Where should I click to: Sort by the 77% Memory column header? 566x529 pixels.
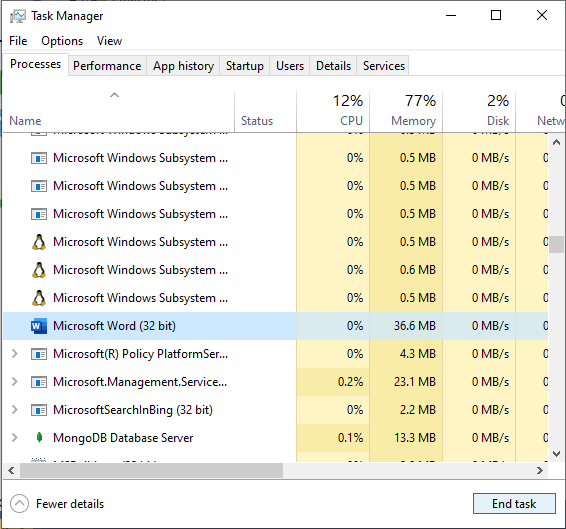(406, 112)
